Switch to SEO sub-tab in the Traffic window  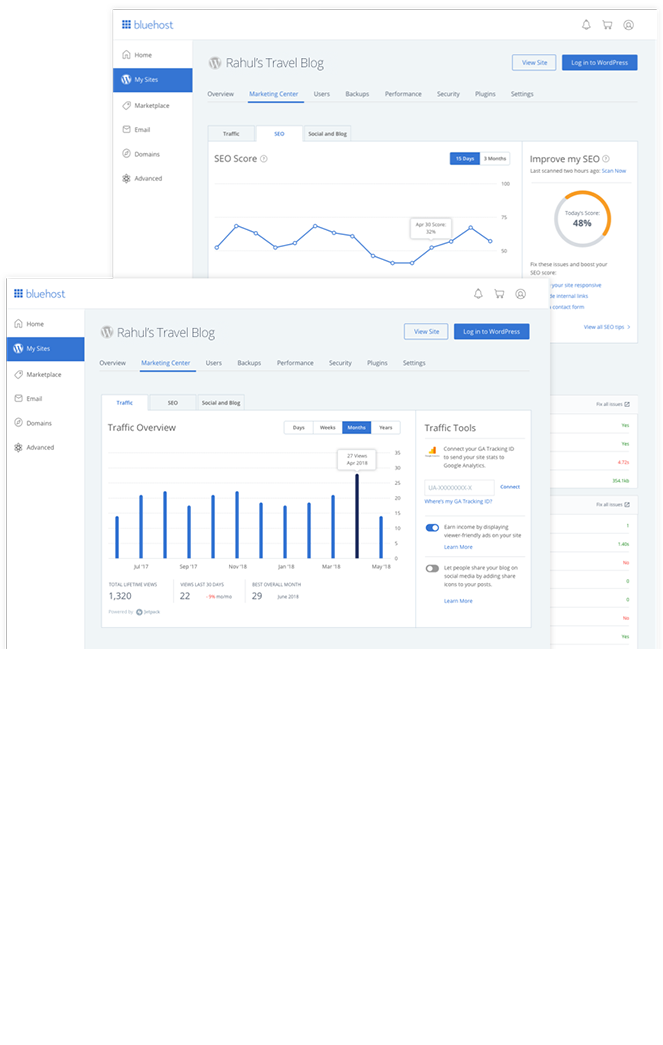click(x=173, y=403)
